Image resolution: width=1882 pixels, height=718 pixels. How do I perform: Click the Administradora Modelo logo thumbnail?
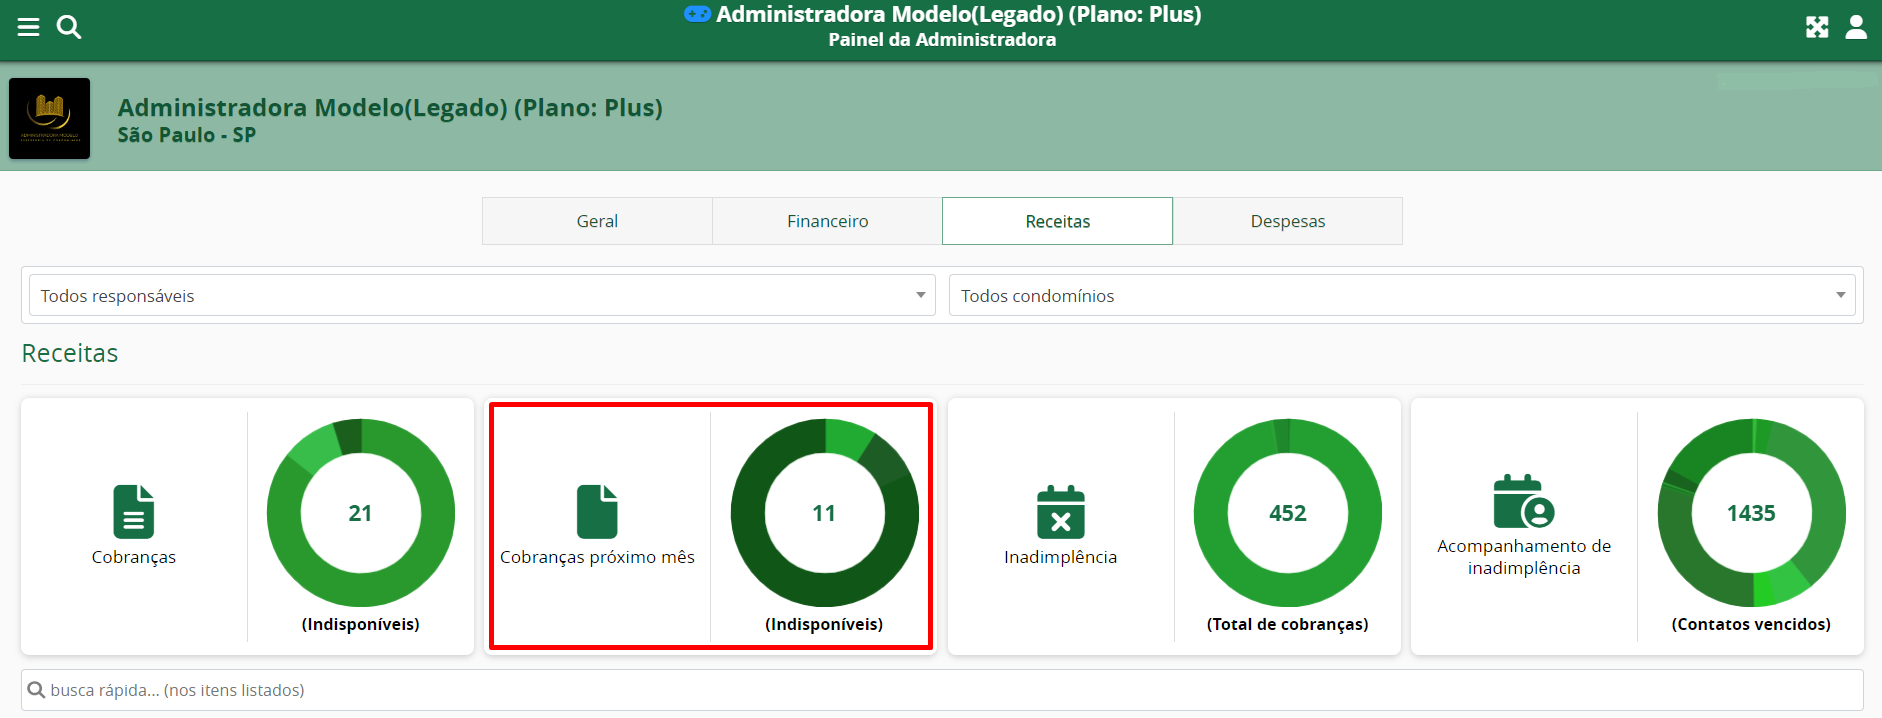click(x=50, y=119)
